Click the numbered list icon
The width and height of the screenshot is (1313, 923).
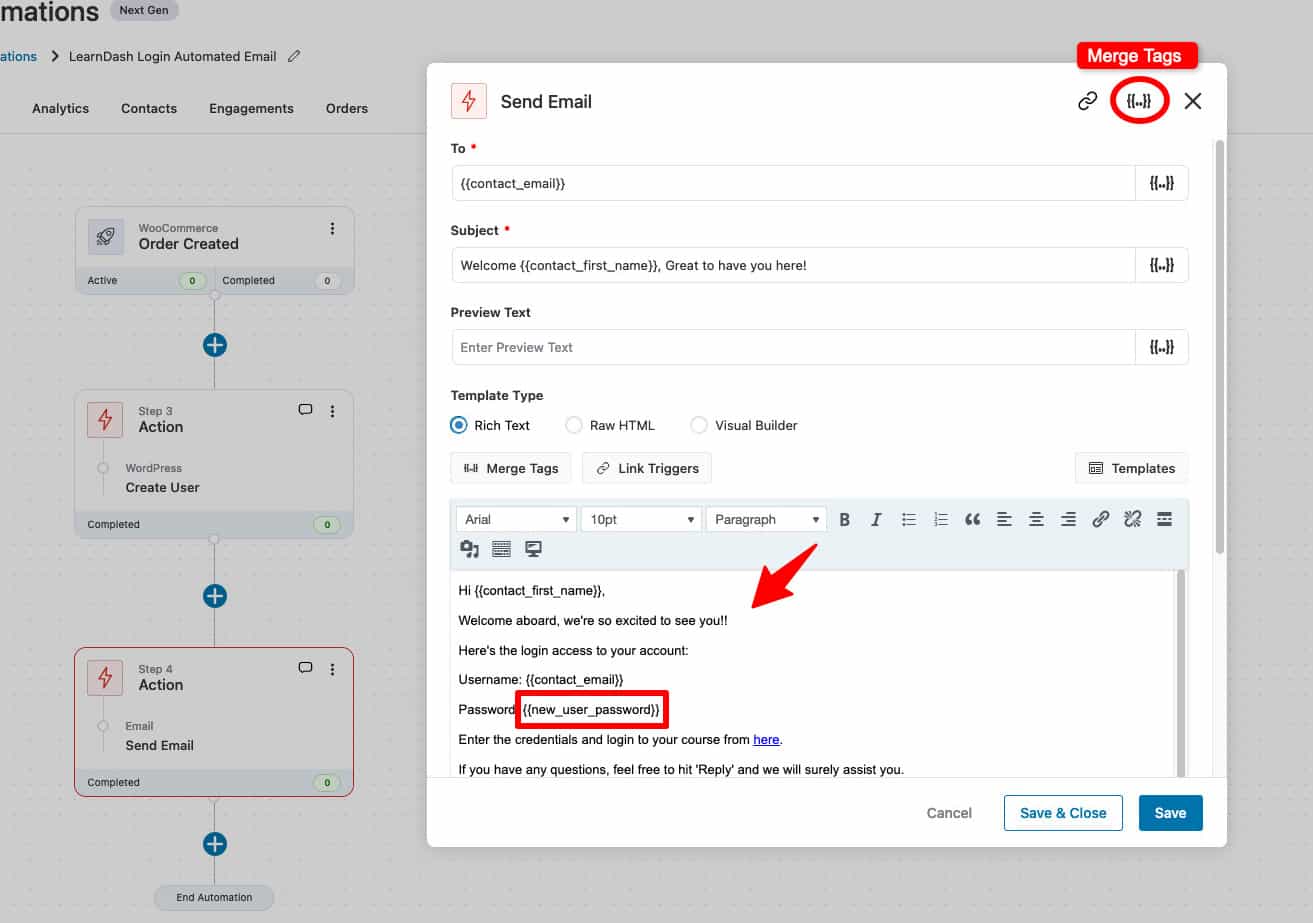click(x=940, y=519)
